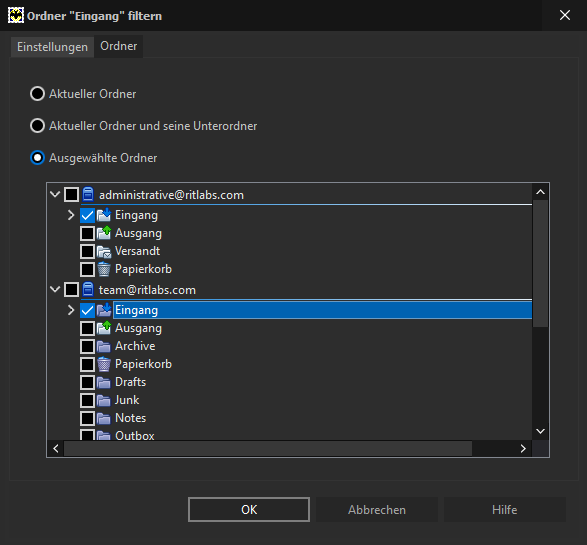
Task: Click the Versandt sent folder icon
Action: pos(104,252)
